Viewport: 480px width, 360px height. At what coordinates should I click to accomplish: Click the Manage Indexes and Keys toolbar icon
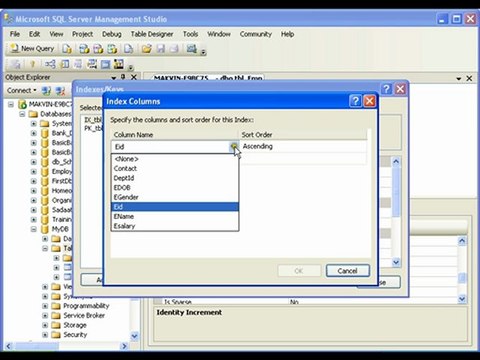click(65, 64)
